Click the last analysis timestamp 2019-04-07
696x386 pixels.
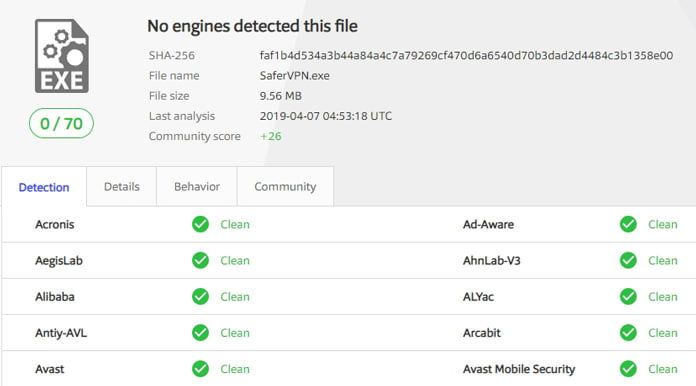pyautogui.click(x=326, y=116)
